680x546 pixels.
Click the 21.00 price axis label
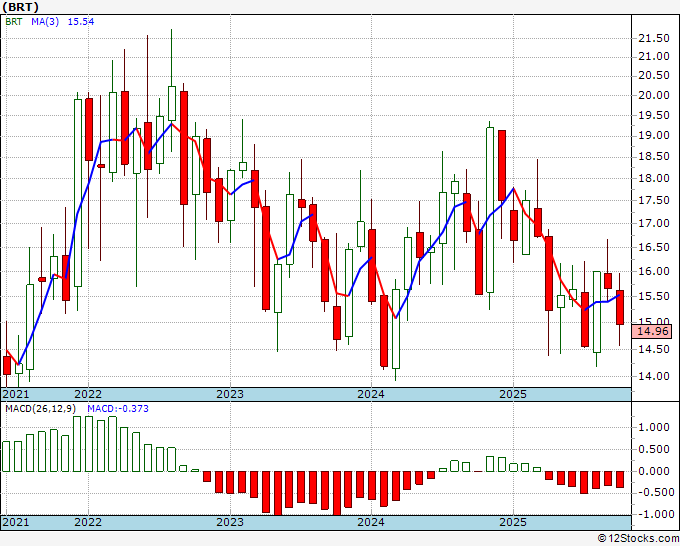(654, 56)
